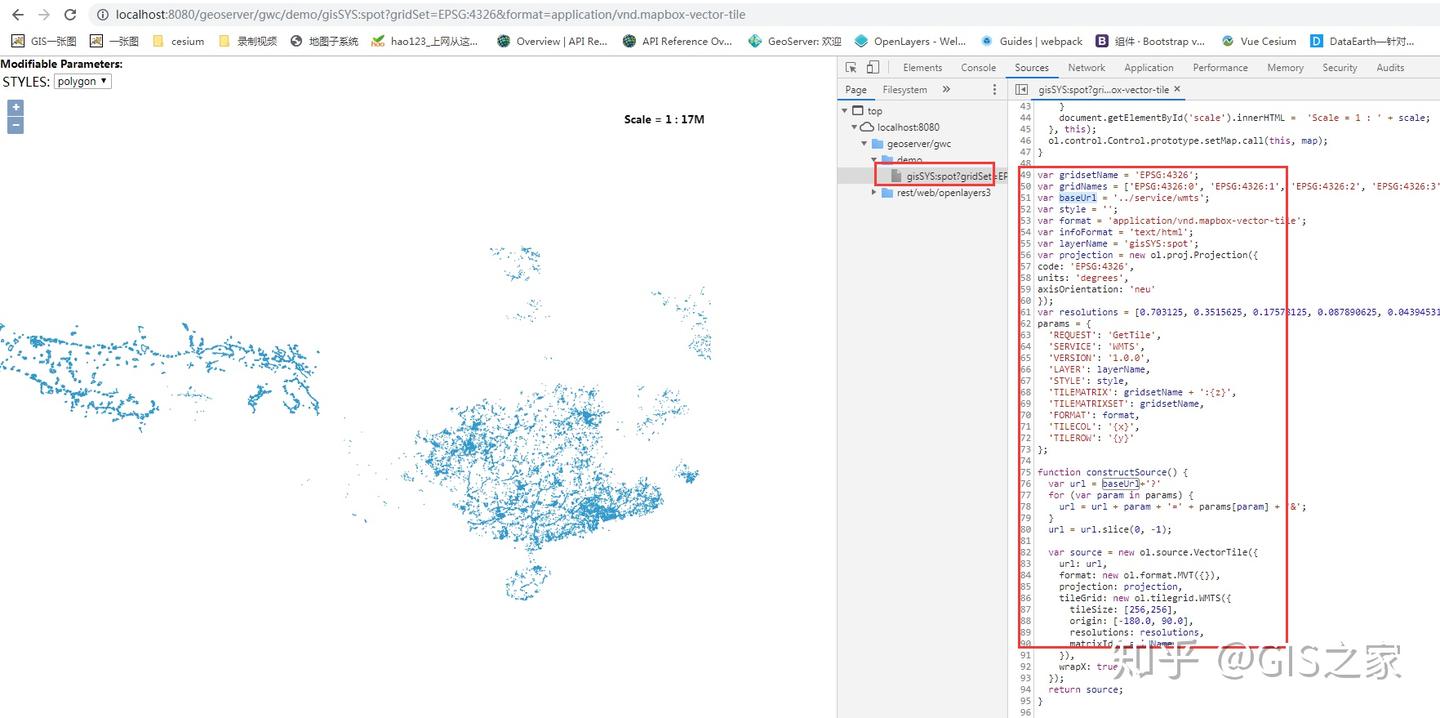This screenshot has height=718, width=1440.
Task: Close the gisSYS:spot source file tab
Action: click(1177, 89)
